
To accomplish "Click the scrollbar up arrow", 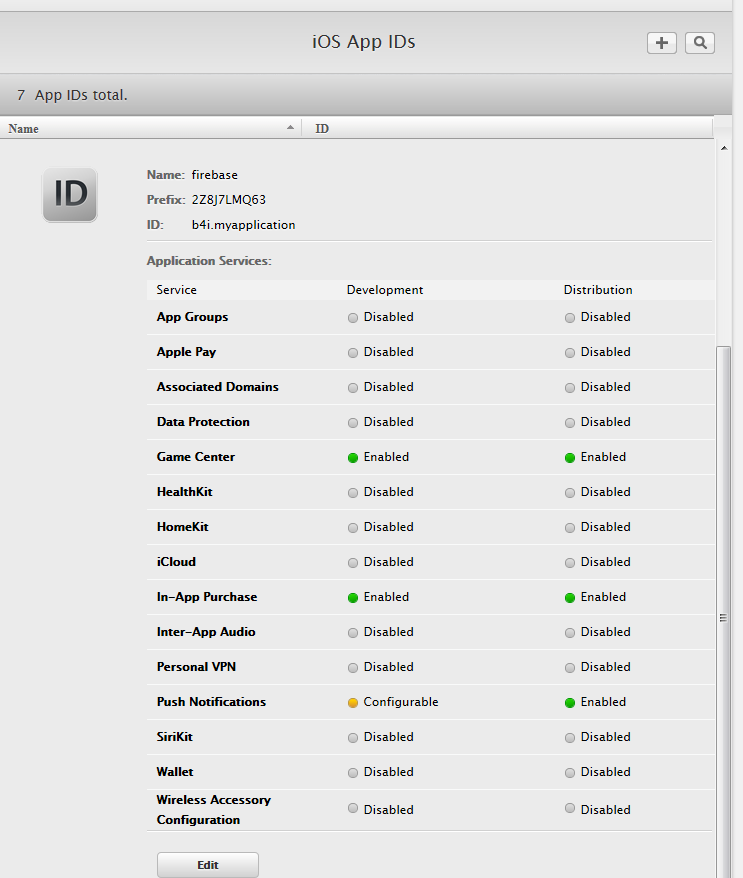I will (724, 148).
